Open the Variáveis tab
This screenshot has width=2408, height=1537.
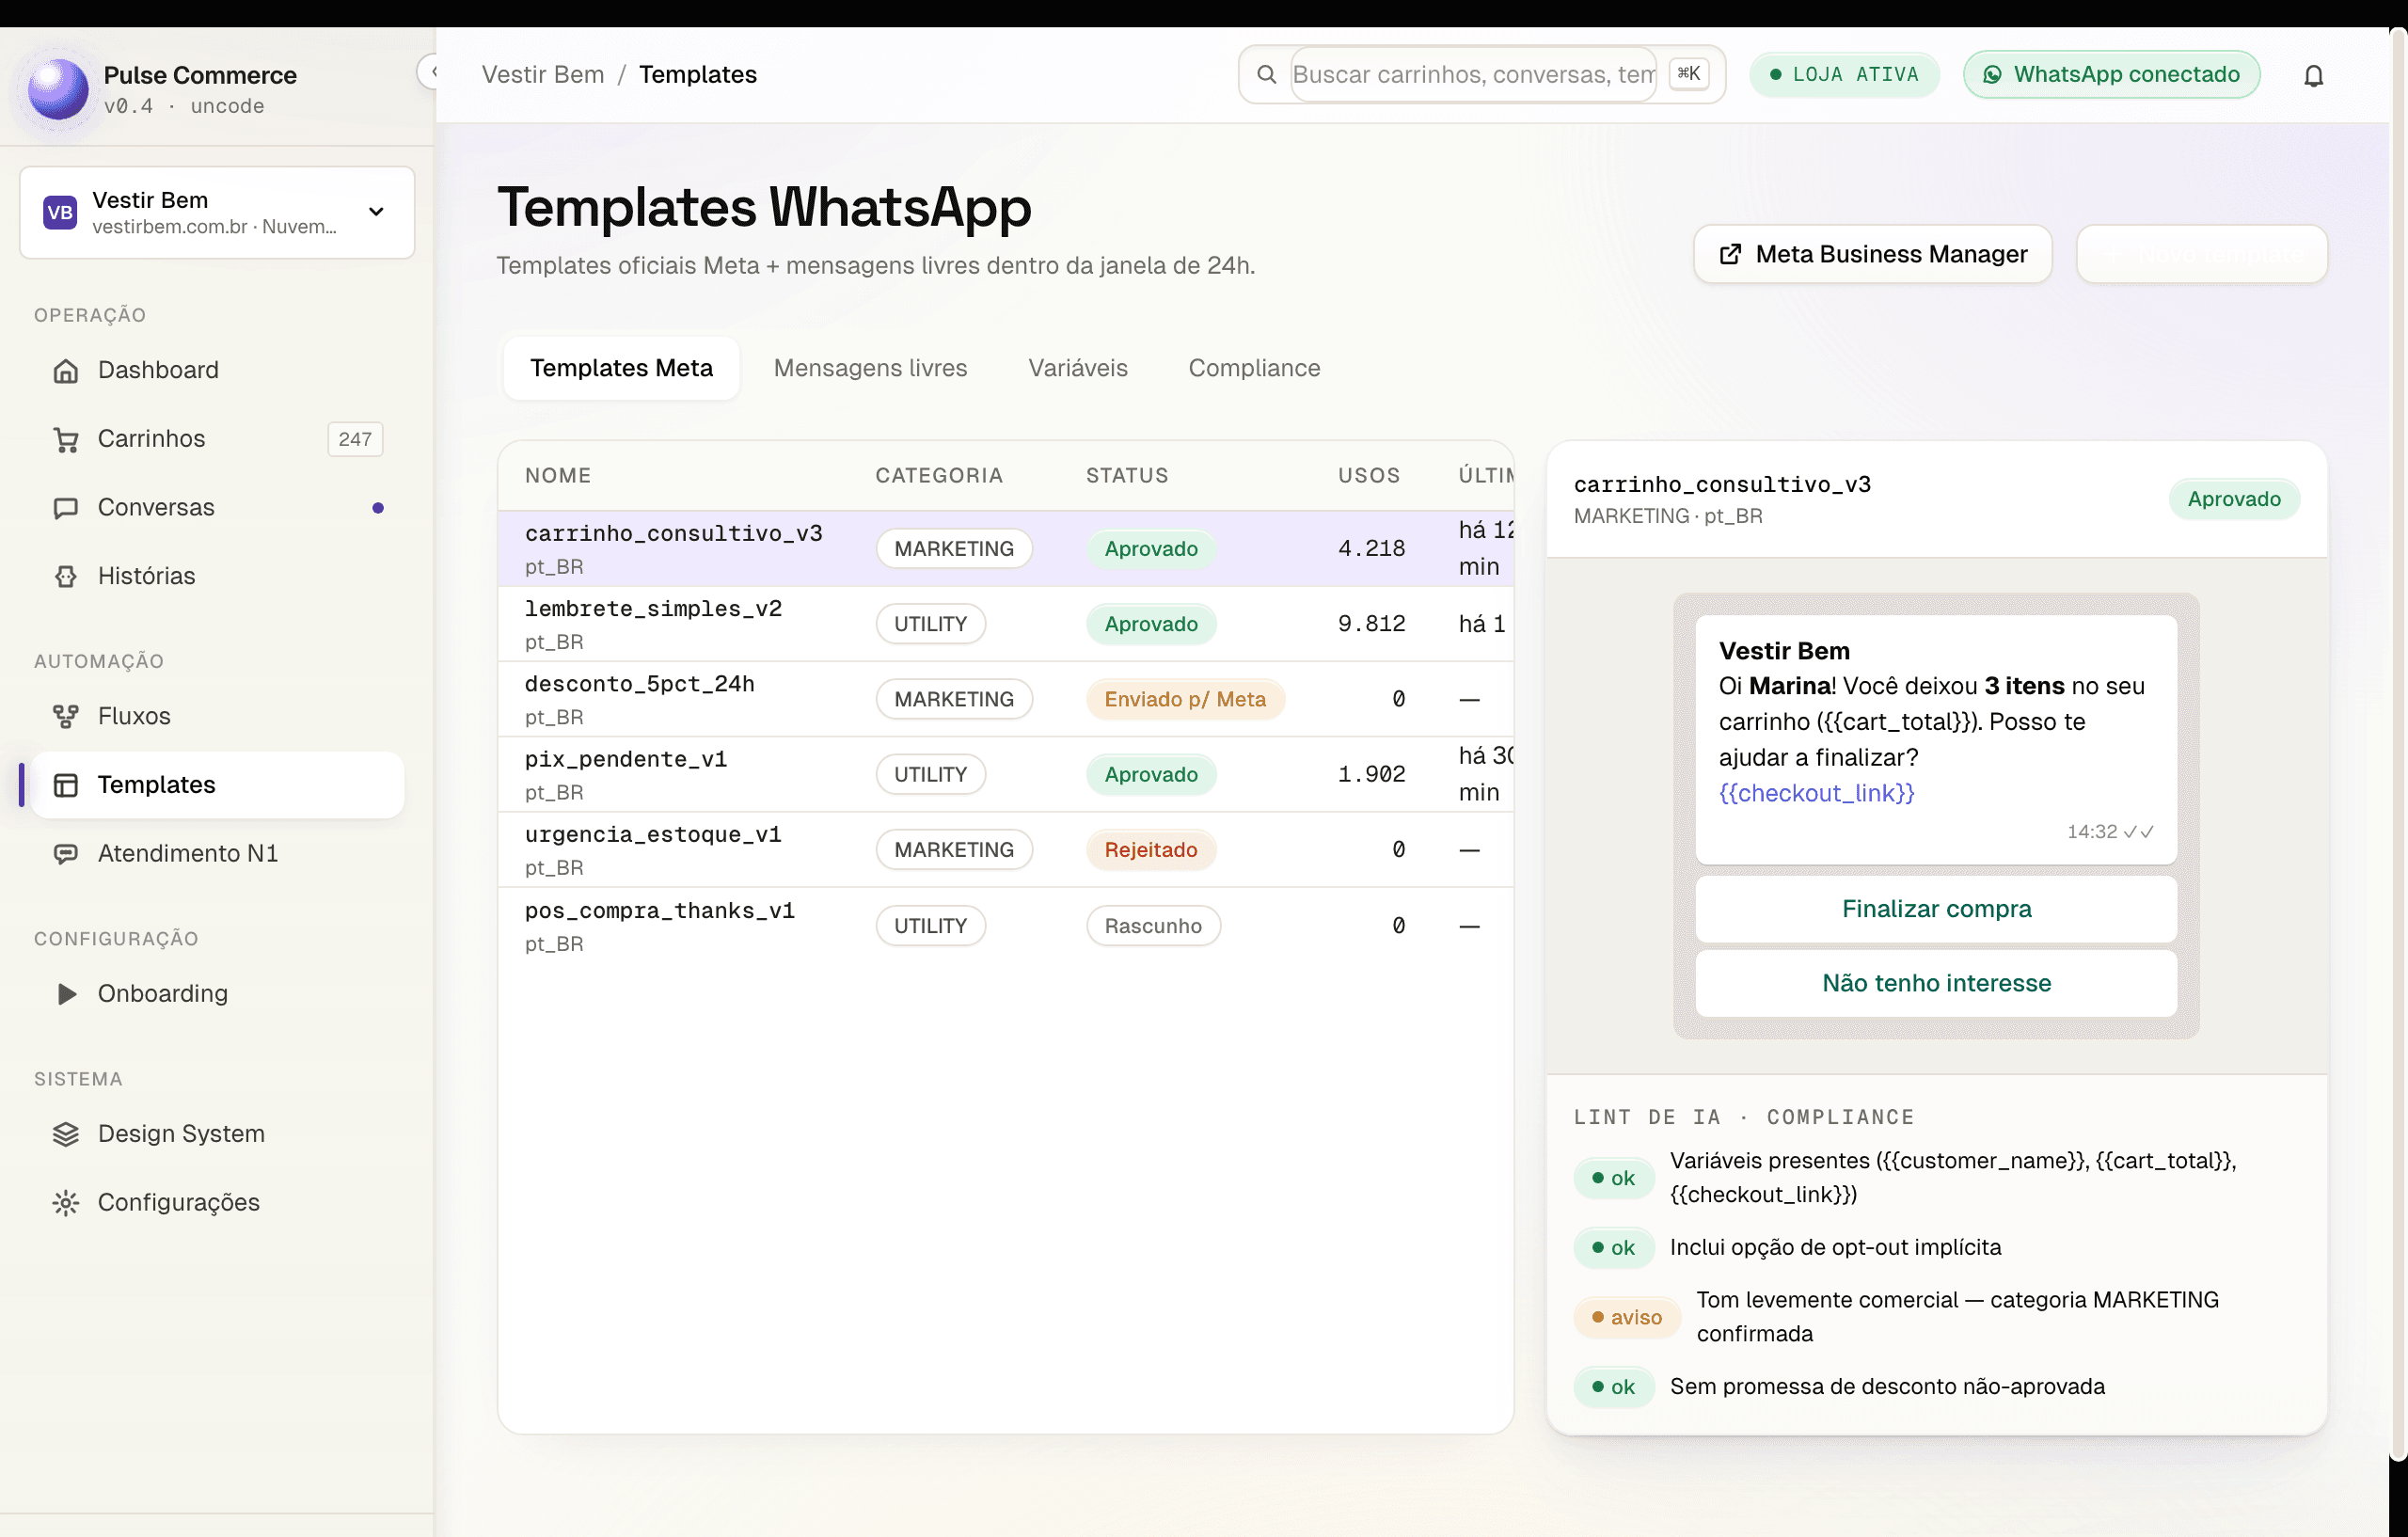click(x=1077, y=368)
